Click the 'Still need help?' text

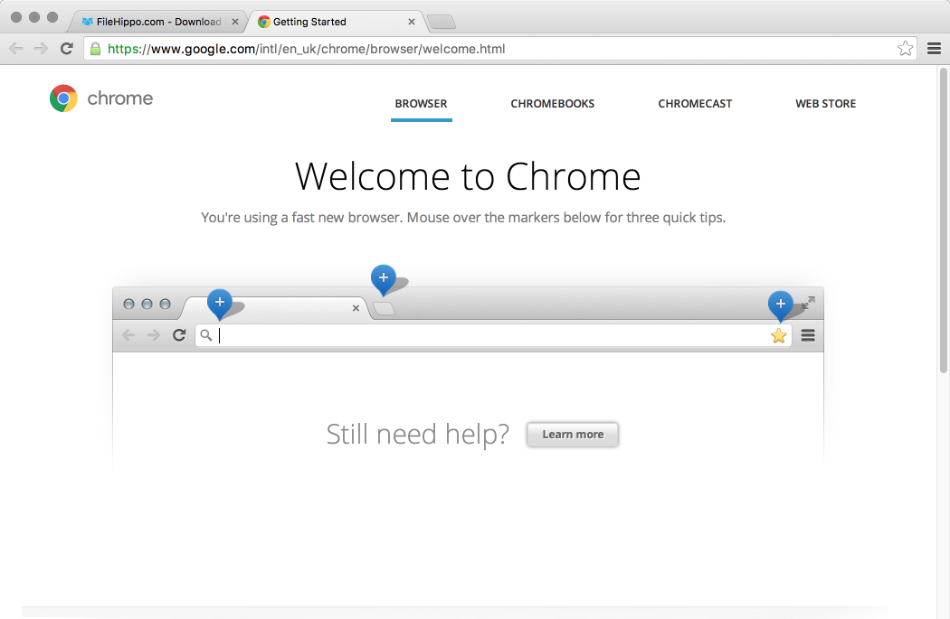pyautogui.click(x=417, y=434)
